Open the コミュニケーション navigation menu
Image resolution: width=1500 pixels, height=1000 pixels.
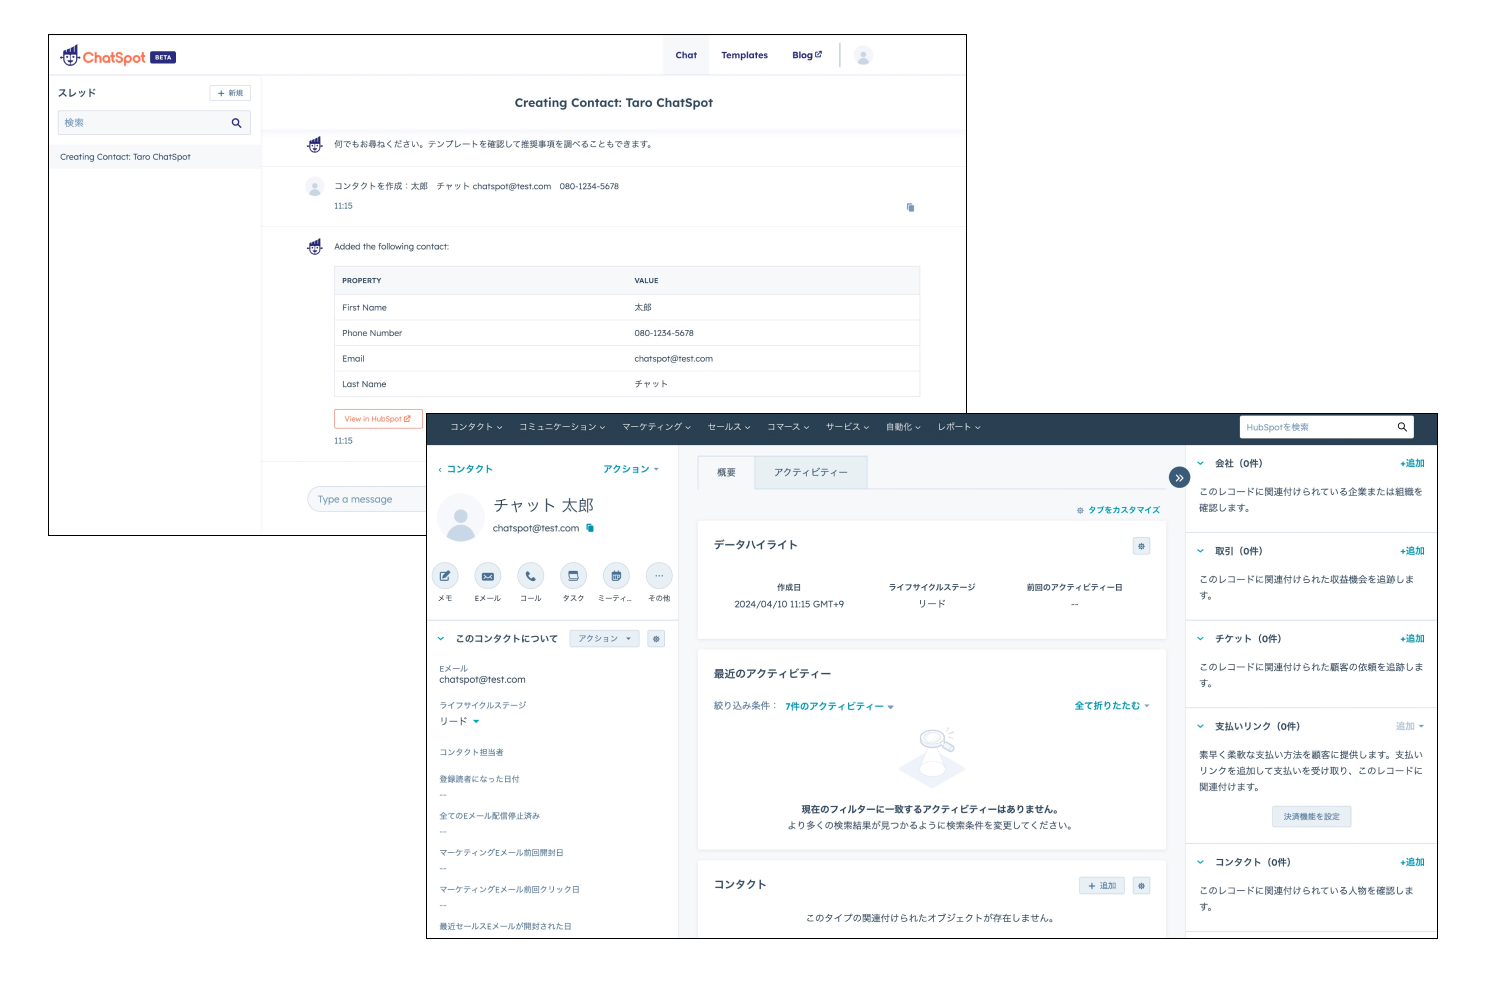point(562,427)
